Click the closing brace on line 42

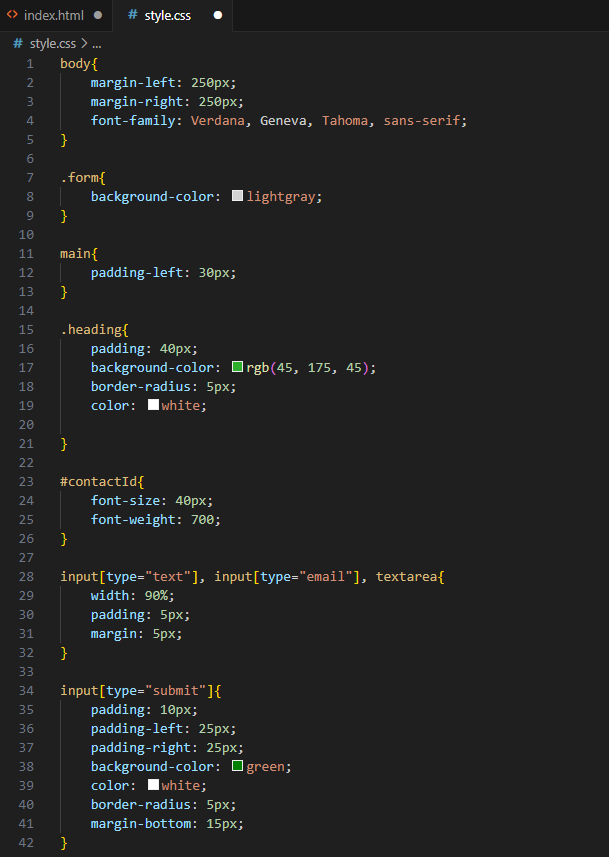coord(64,842)
